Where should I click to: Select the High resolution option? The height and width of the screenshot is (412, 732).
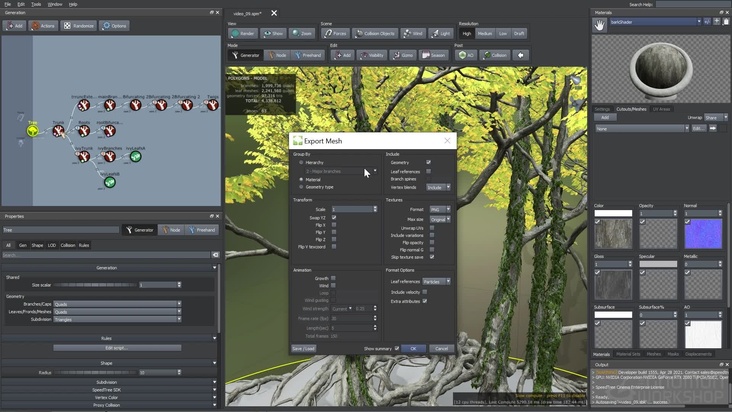tap(467, 34)
